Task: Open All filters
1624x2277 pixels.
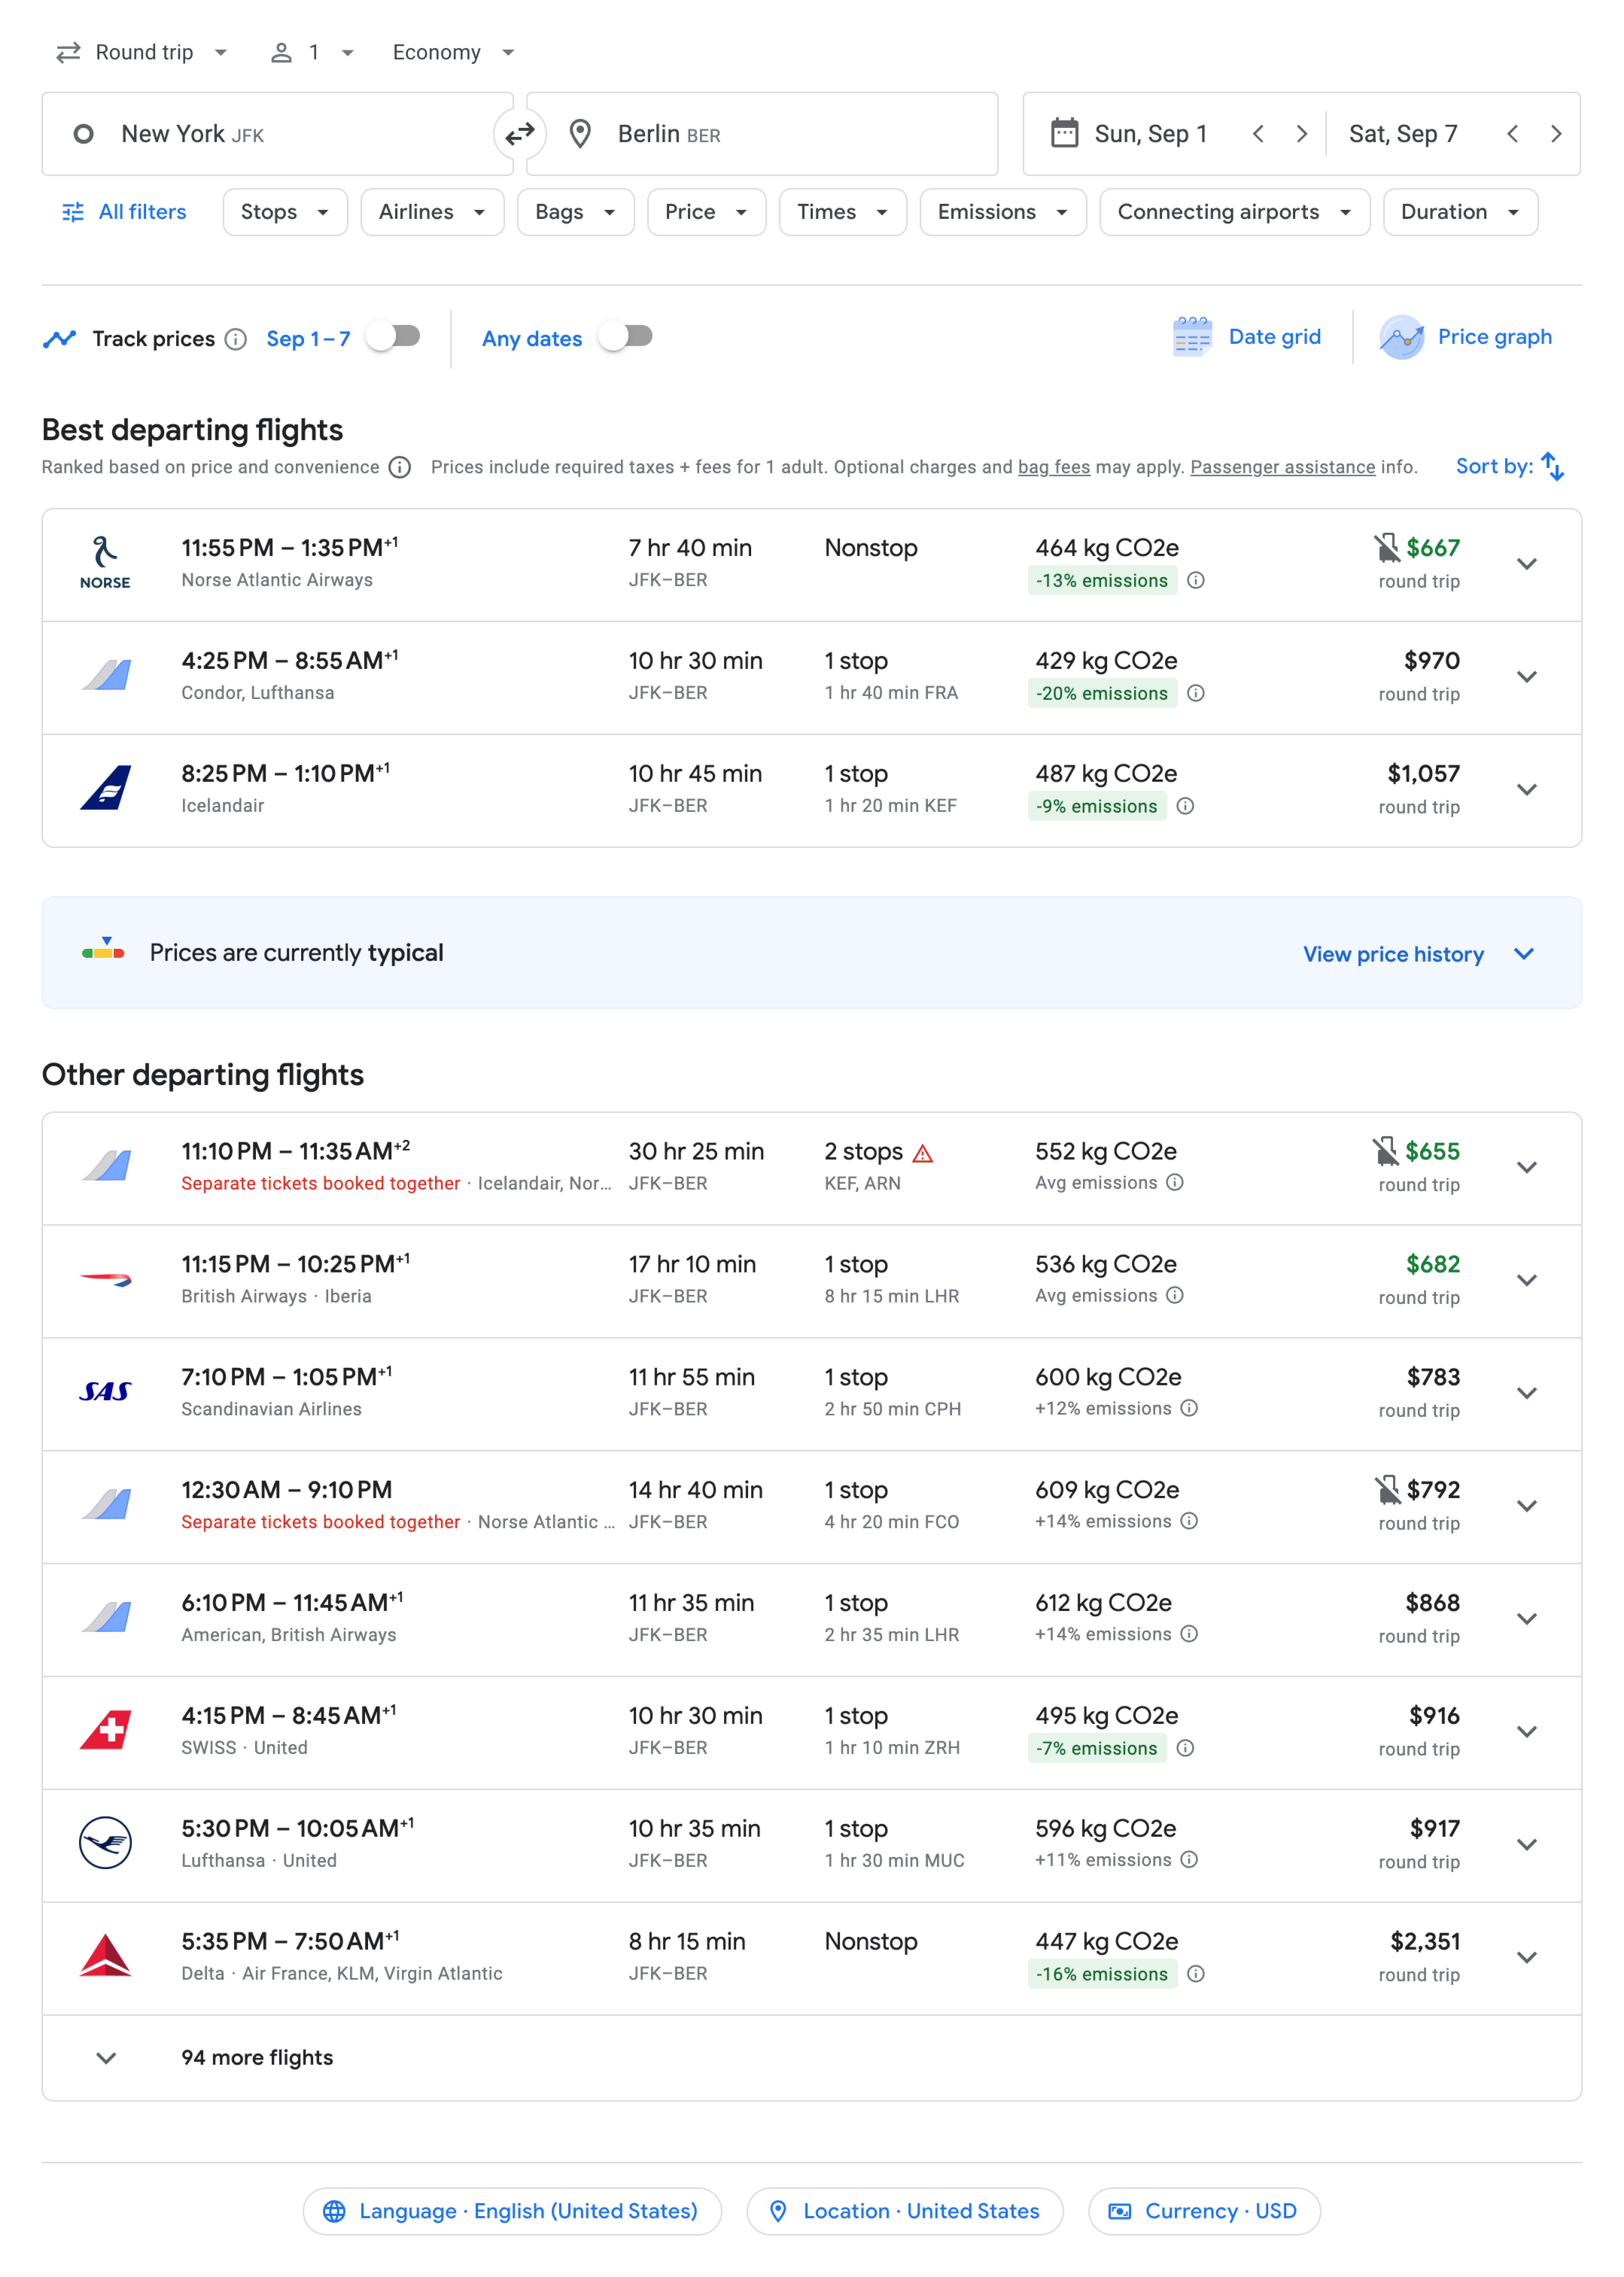Action: tap(125, 212)
